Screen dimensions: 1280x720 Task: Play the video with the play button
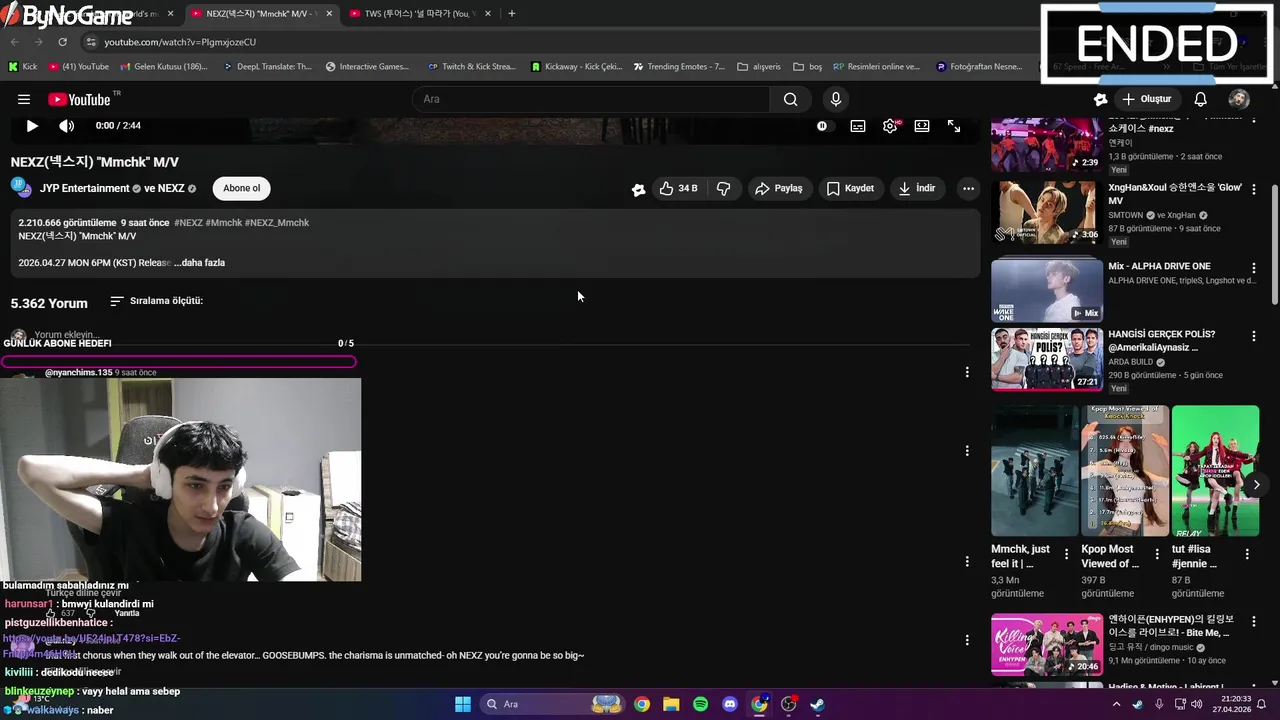click(32, 126)
